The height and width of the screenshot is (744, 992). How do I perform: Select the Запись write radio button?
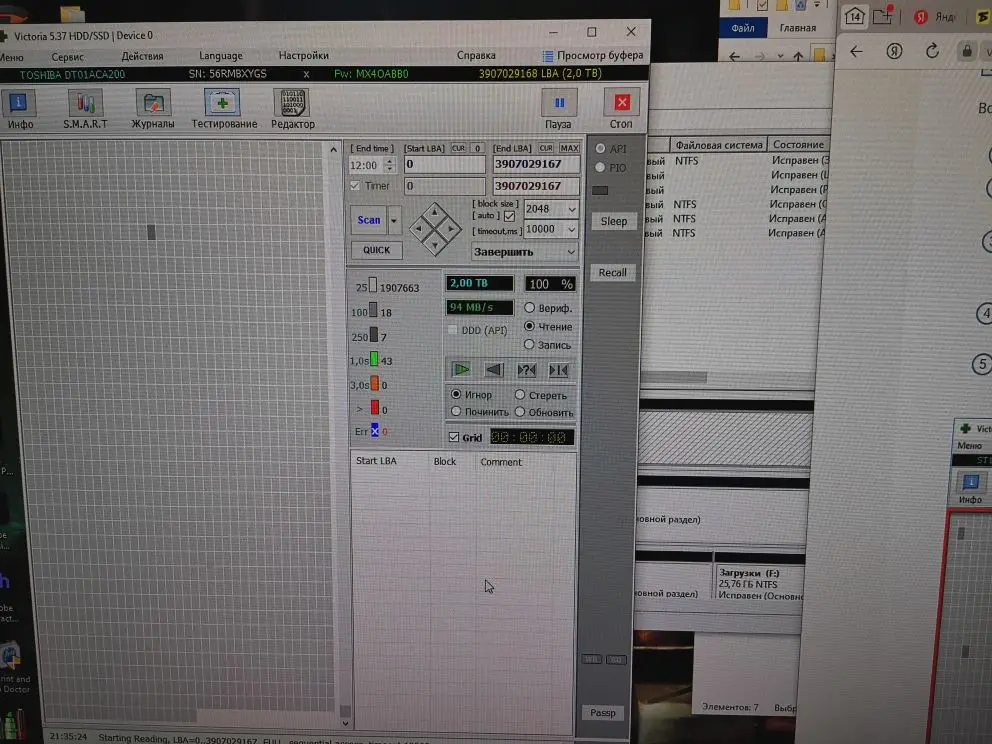[x=530, y=344]
